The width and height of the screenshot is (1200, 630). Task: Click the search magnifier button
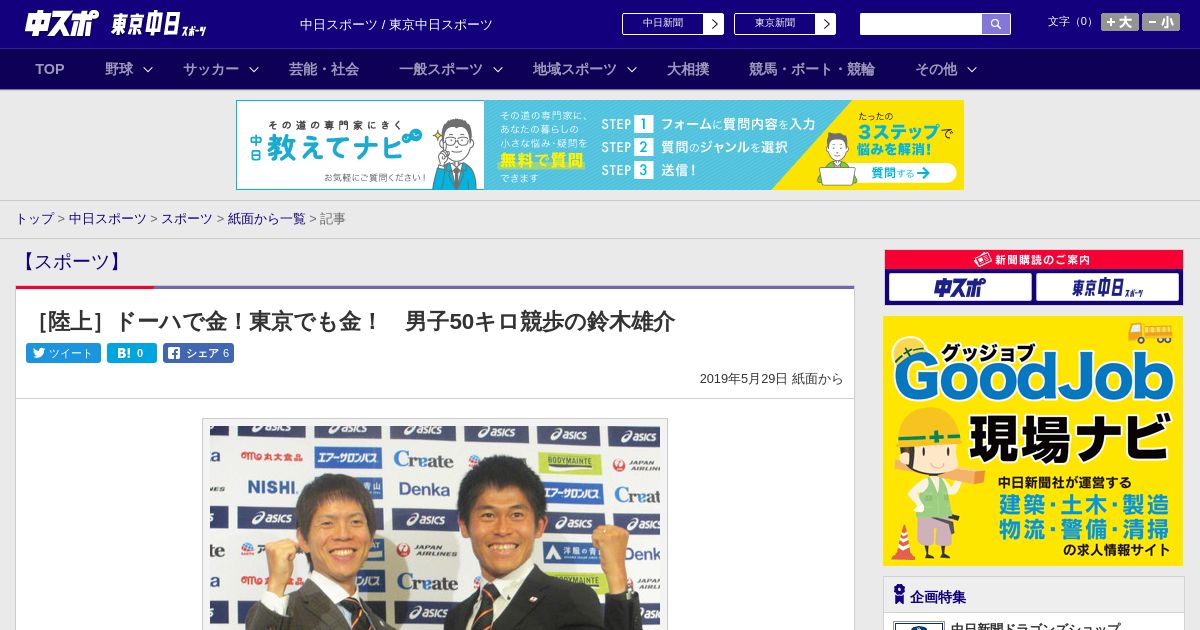point(996,24)
